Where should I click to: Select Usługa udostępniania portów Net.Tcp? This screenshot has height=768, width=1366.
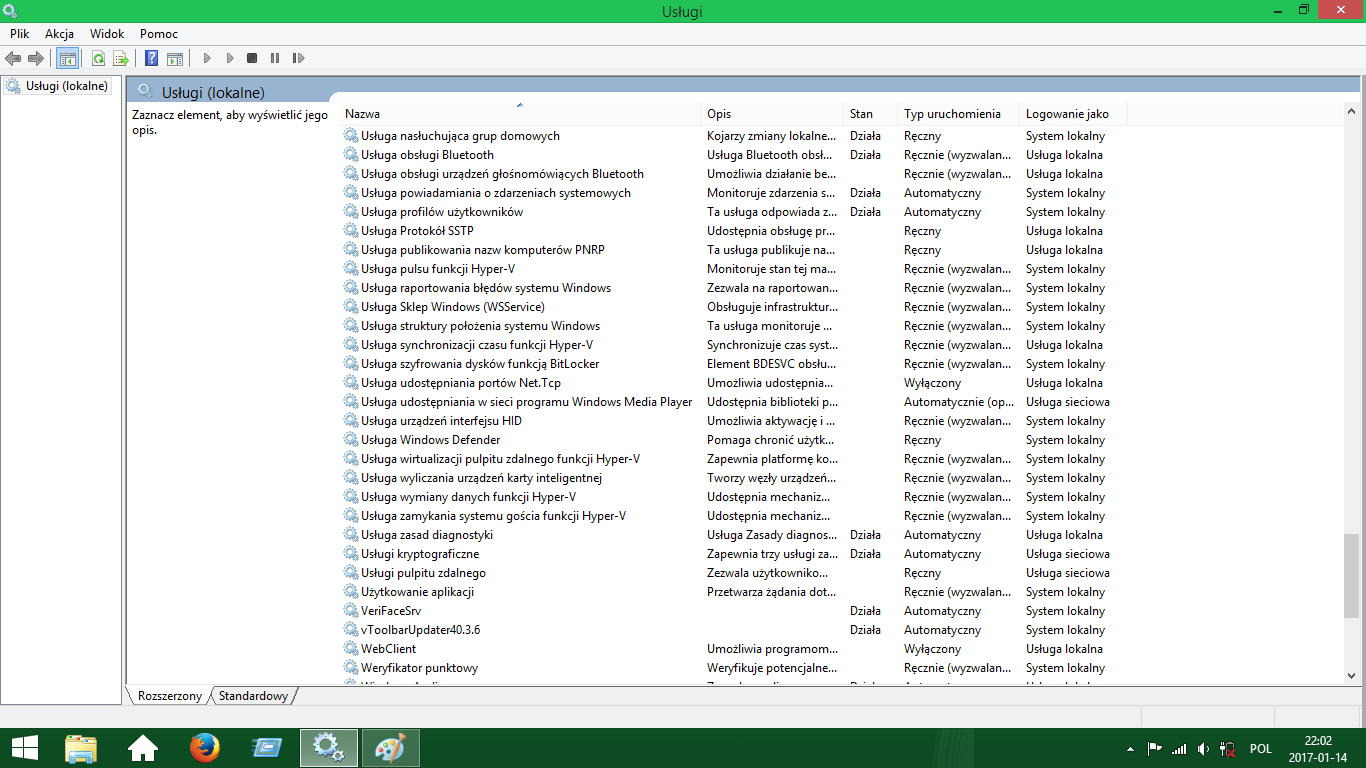735,383
